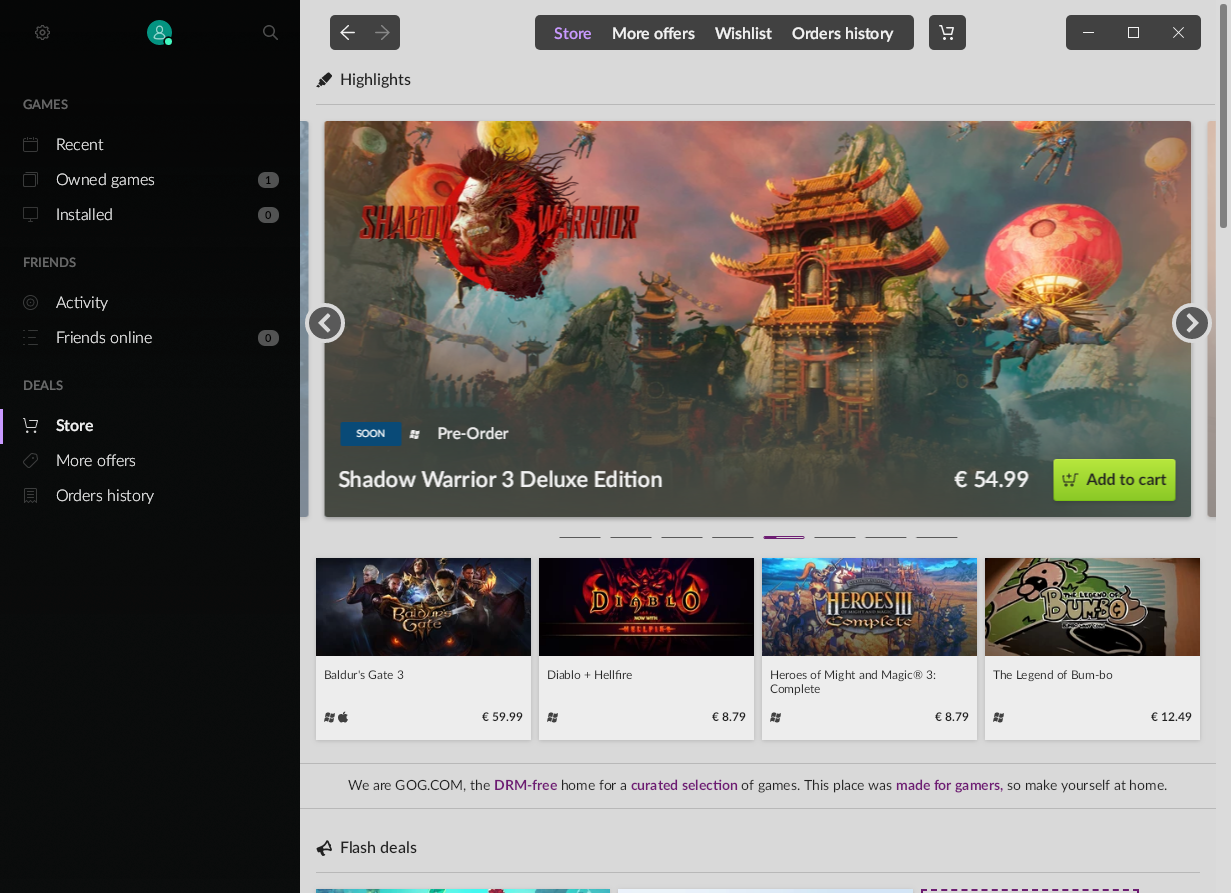Select the last carousel slide indicator
1231x893 pixels.
[x=937, y=537]
